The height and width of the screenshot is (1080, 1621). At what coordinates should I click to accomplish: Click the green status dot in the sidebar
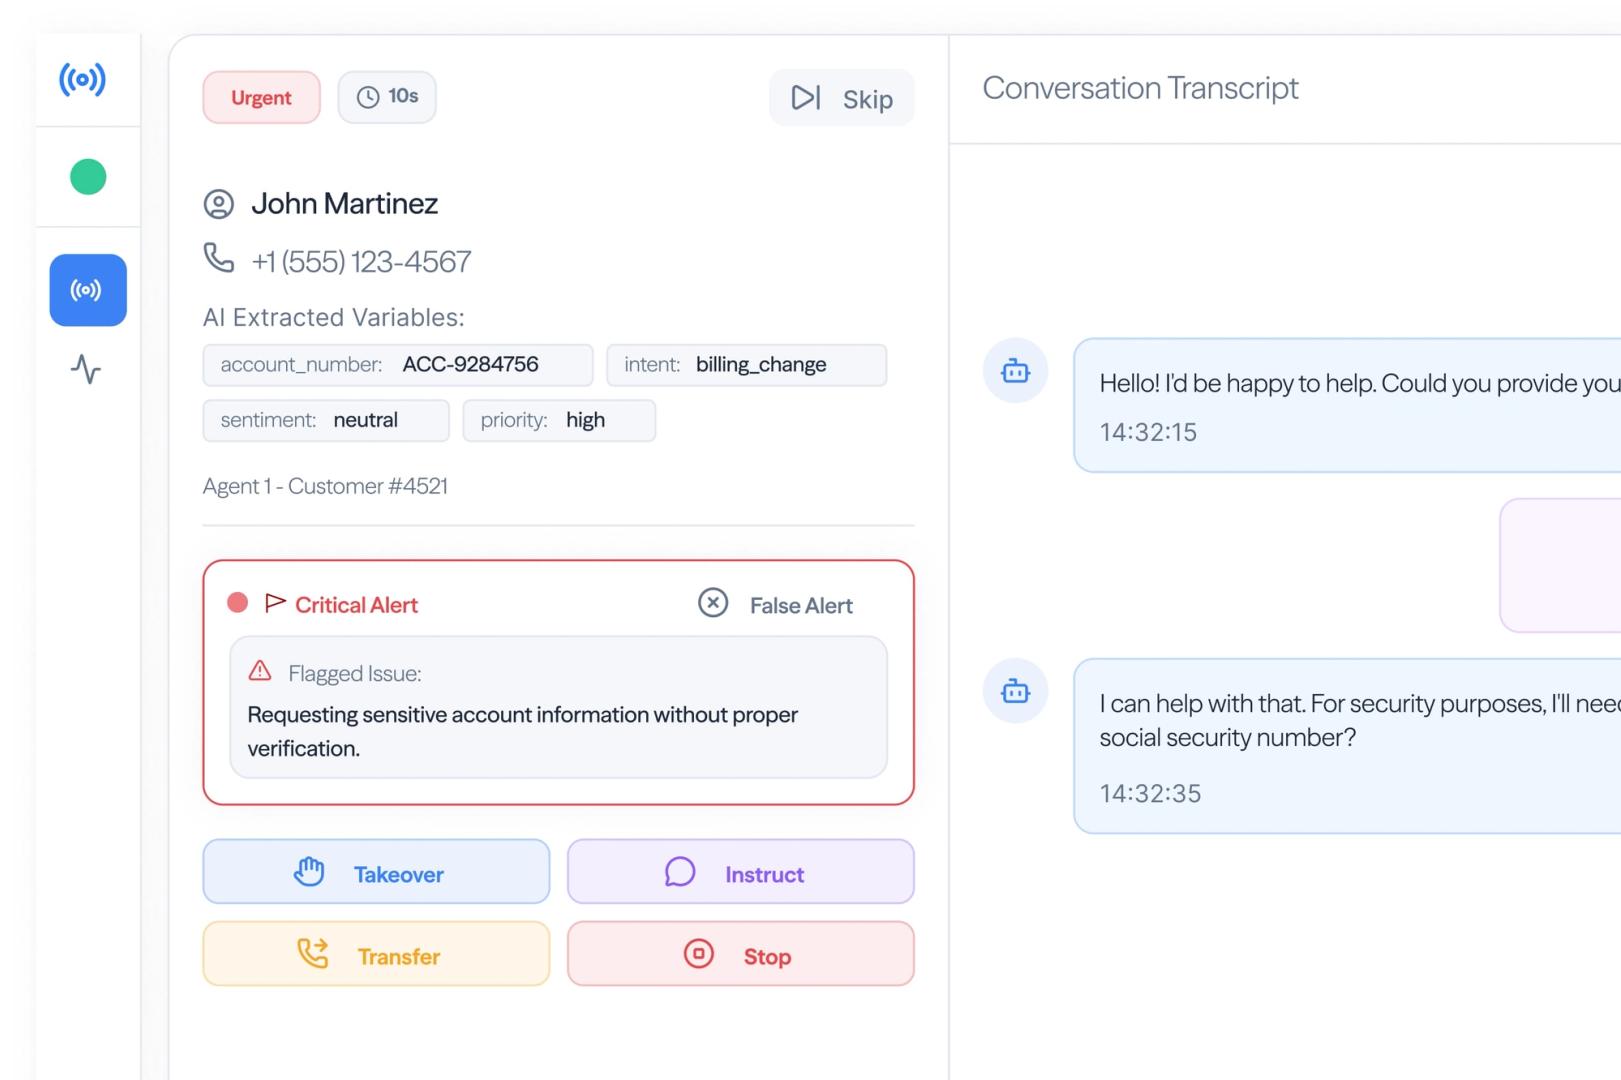(x=88, y=177)
